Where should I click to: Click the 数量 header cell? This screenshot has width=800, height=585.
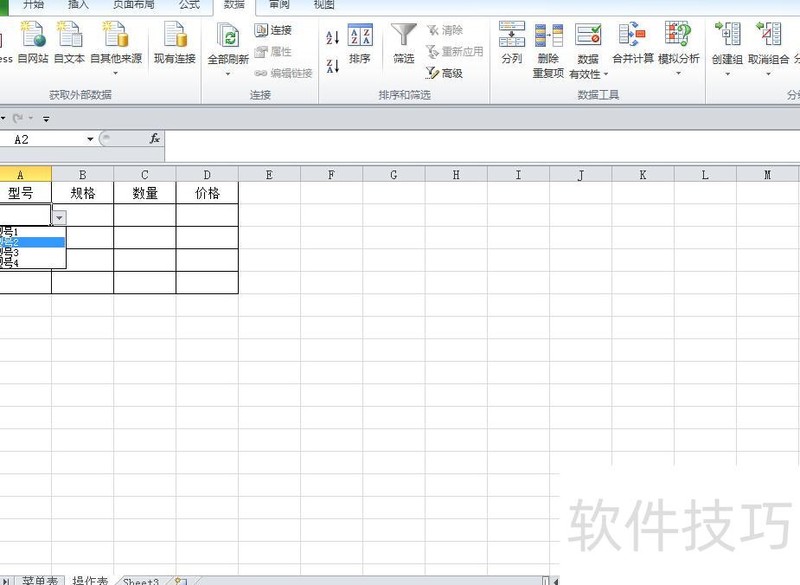coord(145,193)
